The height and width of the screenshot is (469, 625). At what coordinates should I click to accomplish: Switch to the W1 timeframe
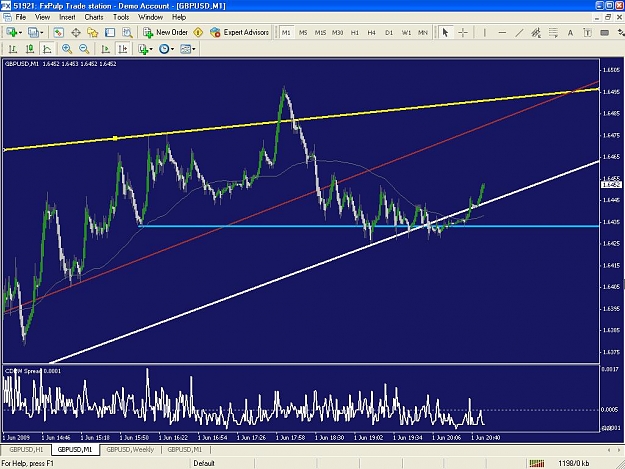tap(406, 33)
